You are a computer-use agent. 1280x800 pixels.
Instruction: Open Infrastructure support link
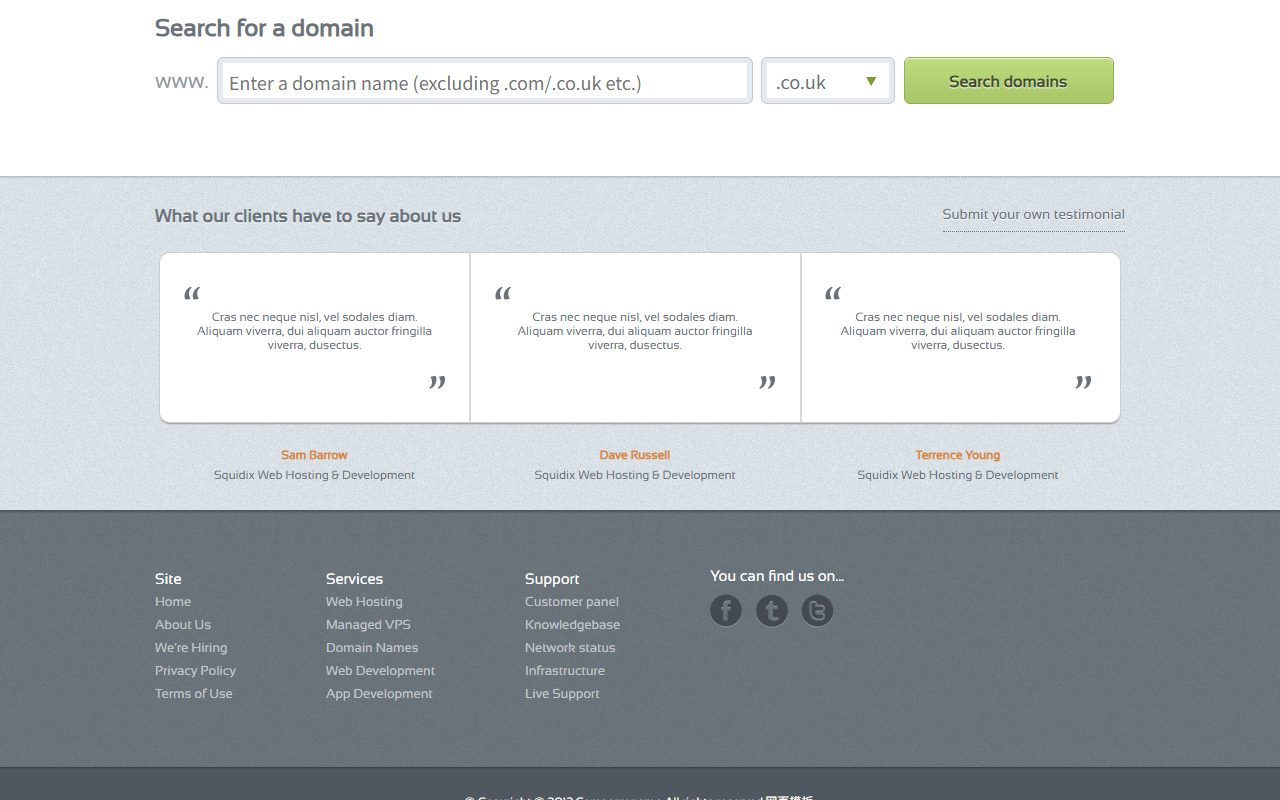[565, 671]
